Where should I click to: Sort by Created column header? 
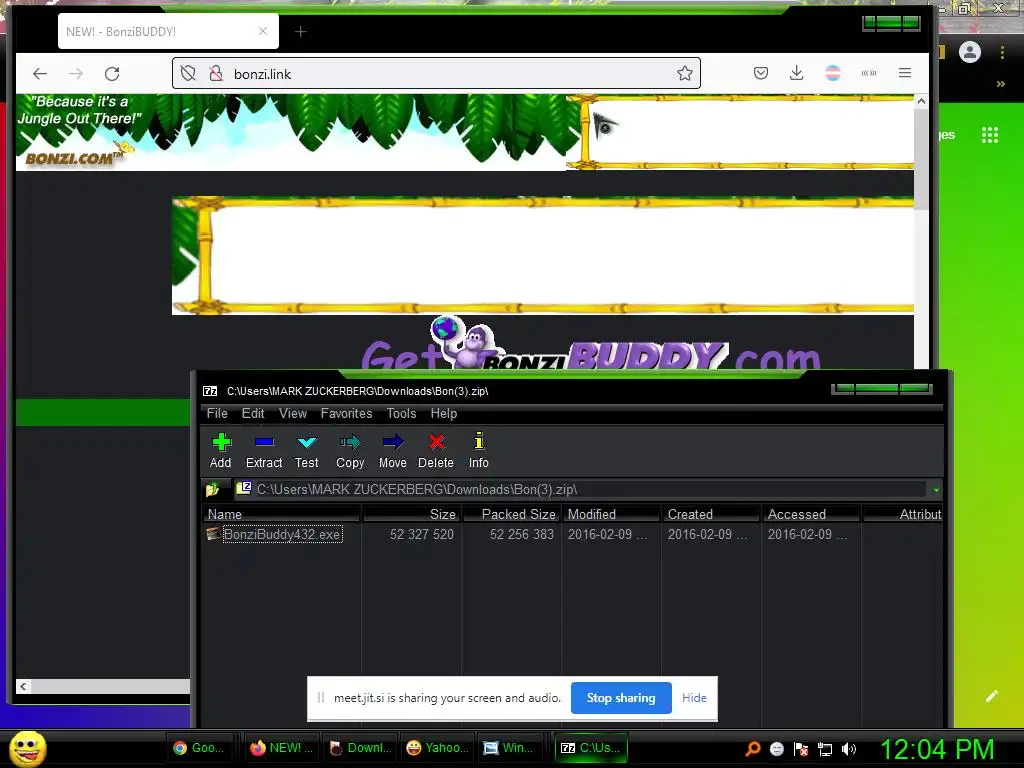pyautogui.click(x=711, y=514)
